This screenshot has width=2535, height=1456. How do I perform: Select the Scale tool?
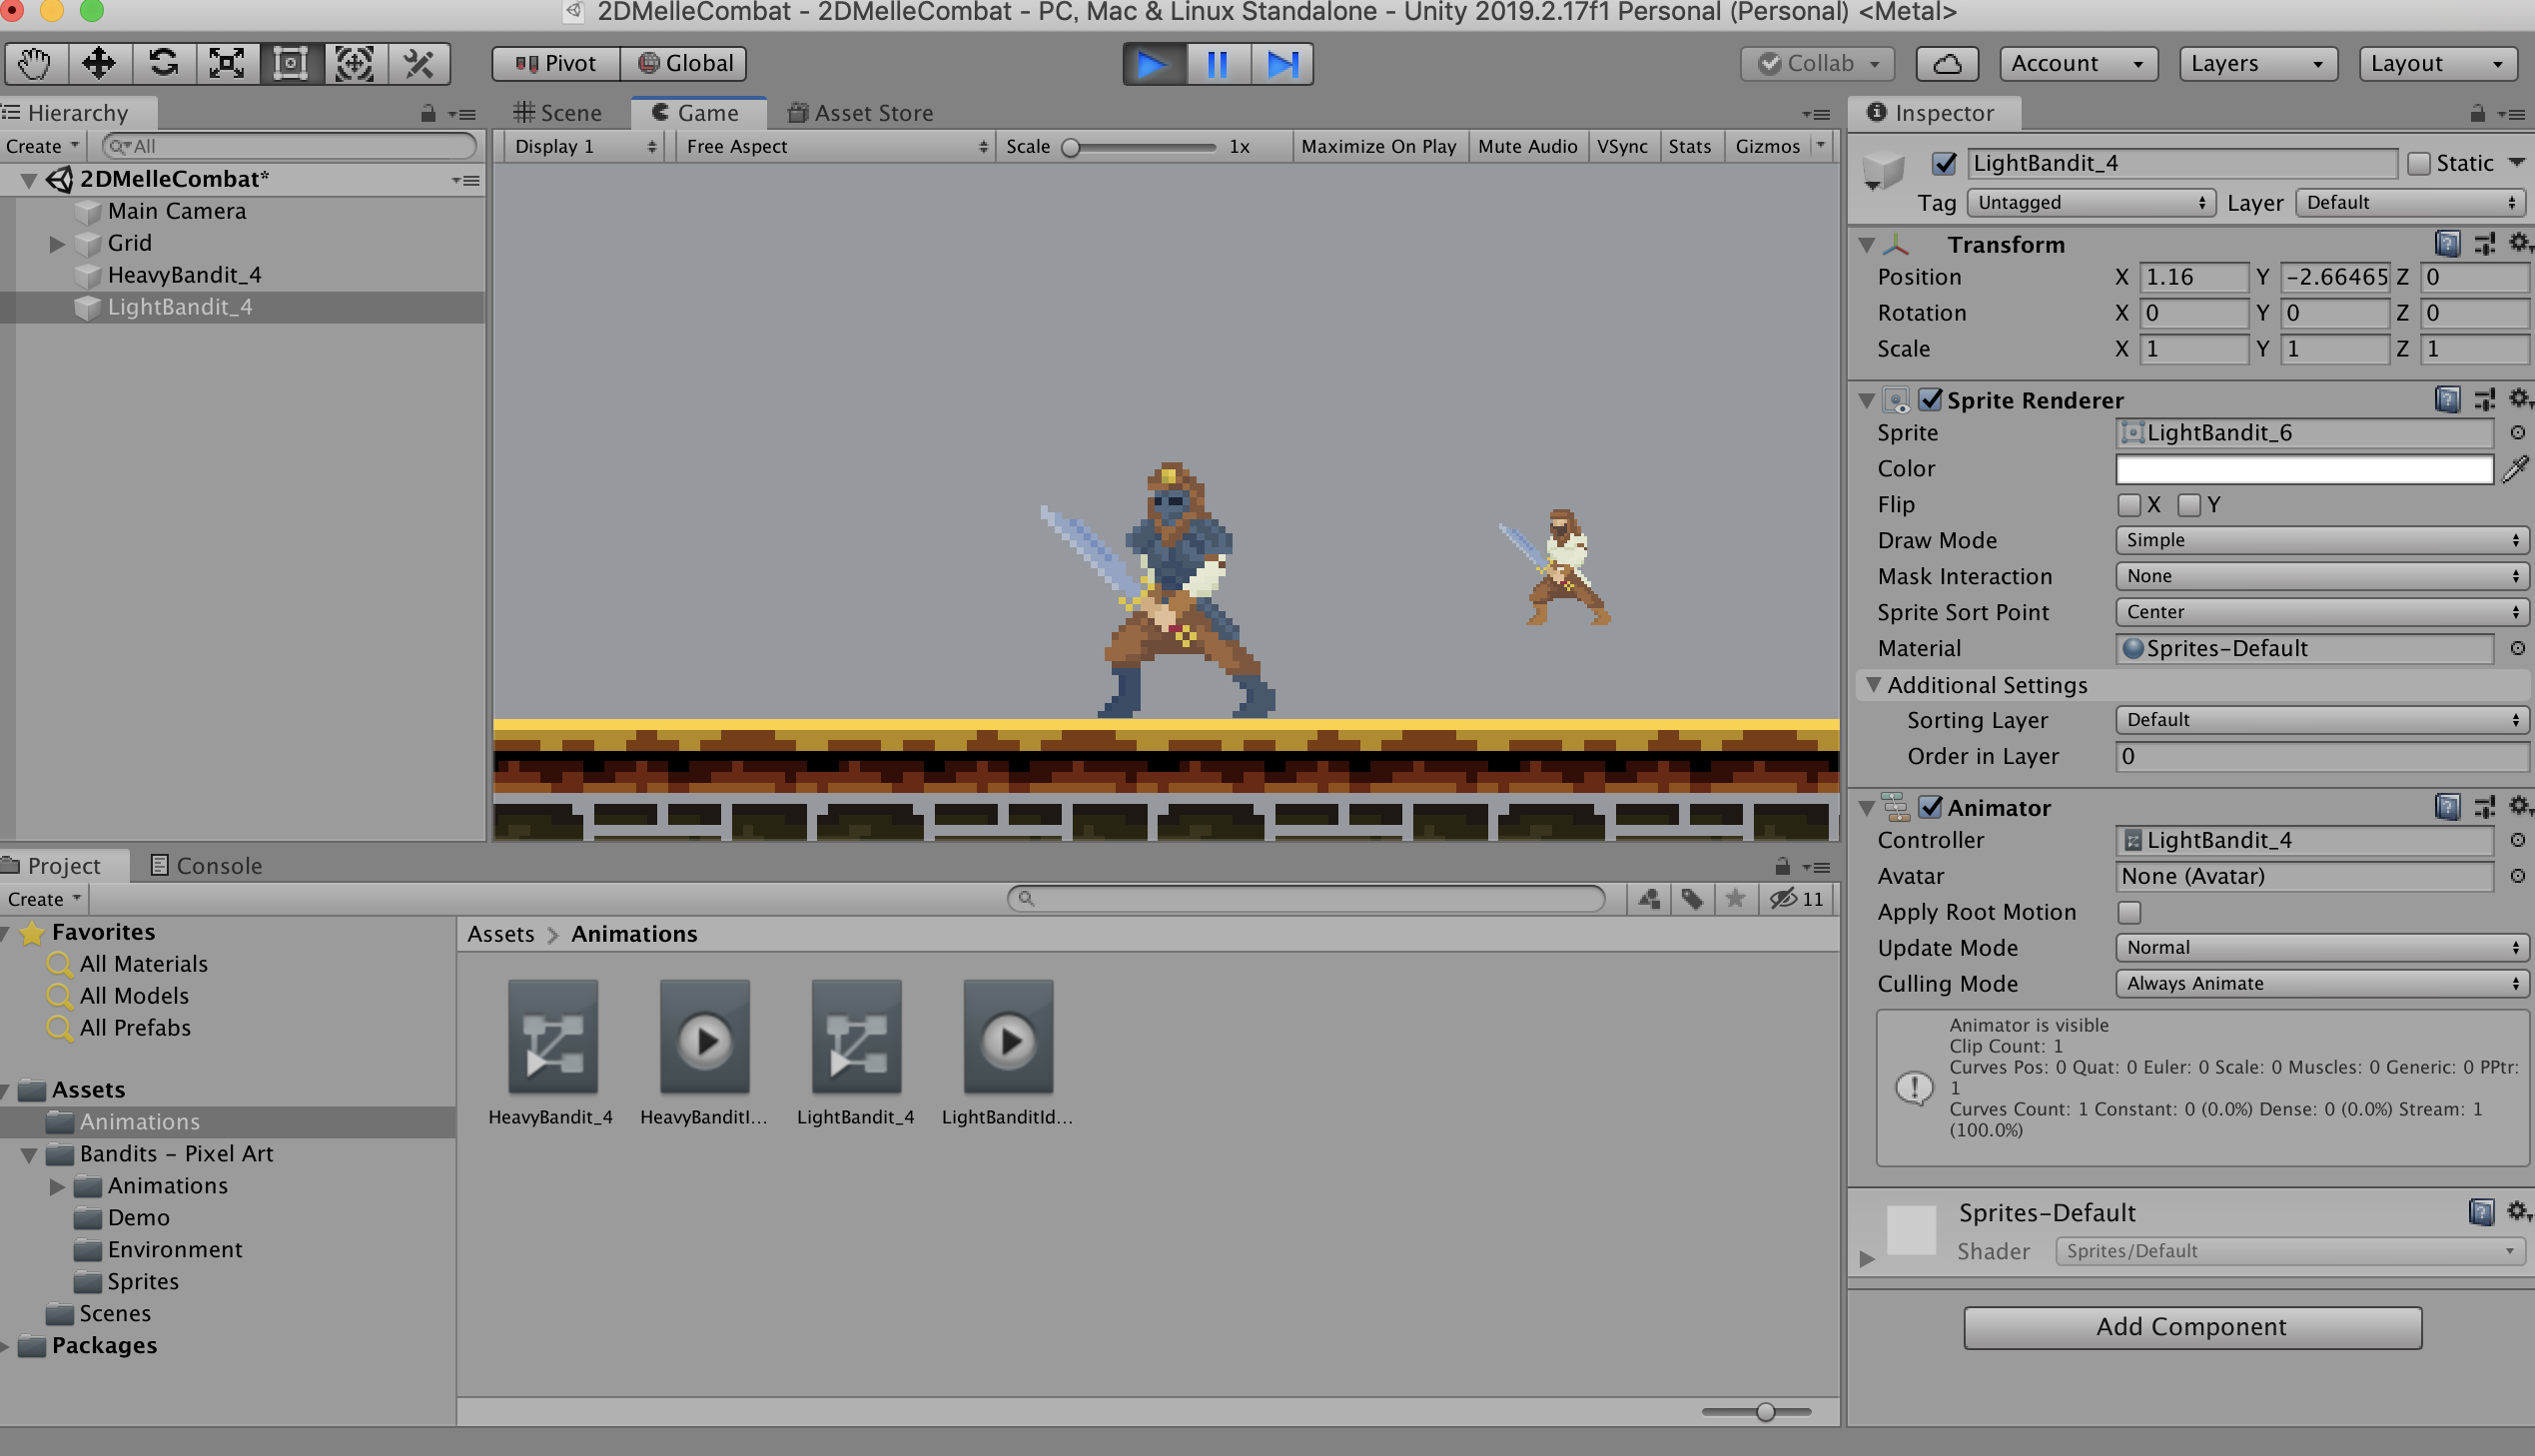click(x=227, y=64)
